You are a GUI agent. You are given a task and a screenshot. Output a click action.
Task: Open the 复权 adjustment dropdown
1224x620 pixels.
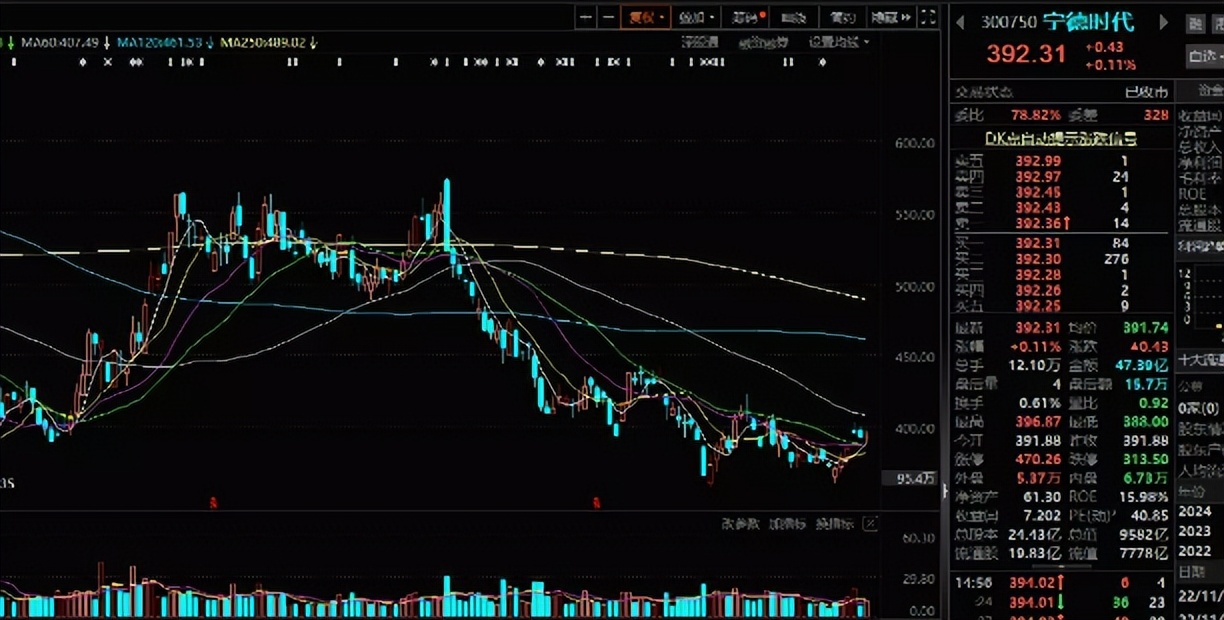pos(646,17)
